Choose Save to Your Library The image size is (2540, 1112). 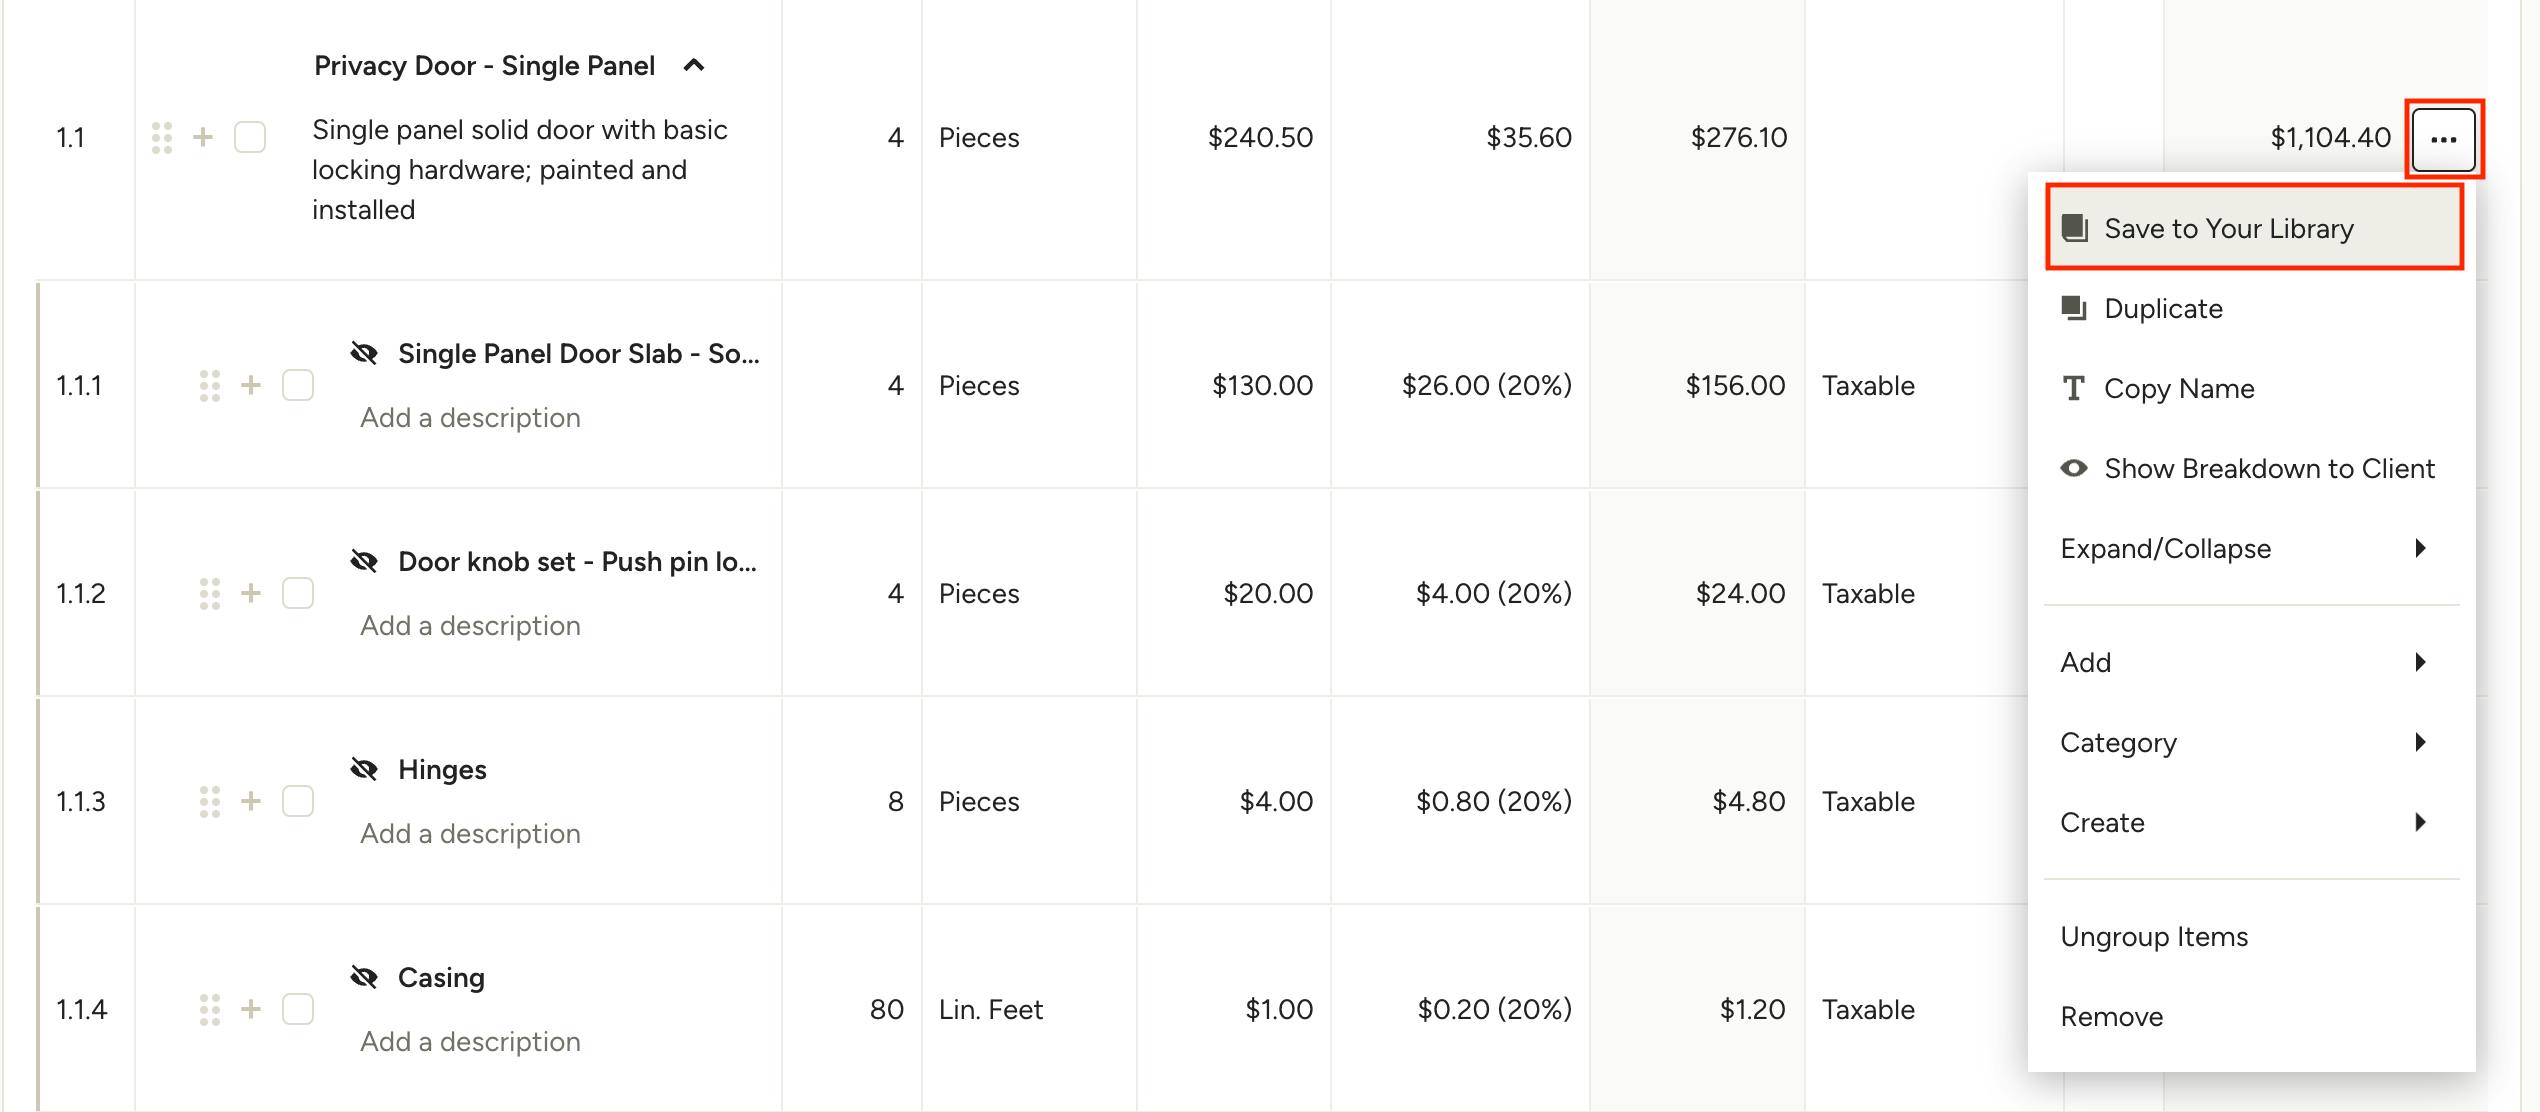tap(2254, 228)
